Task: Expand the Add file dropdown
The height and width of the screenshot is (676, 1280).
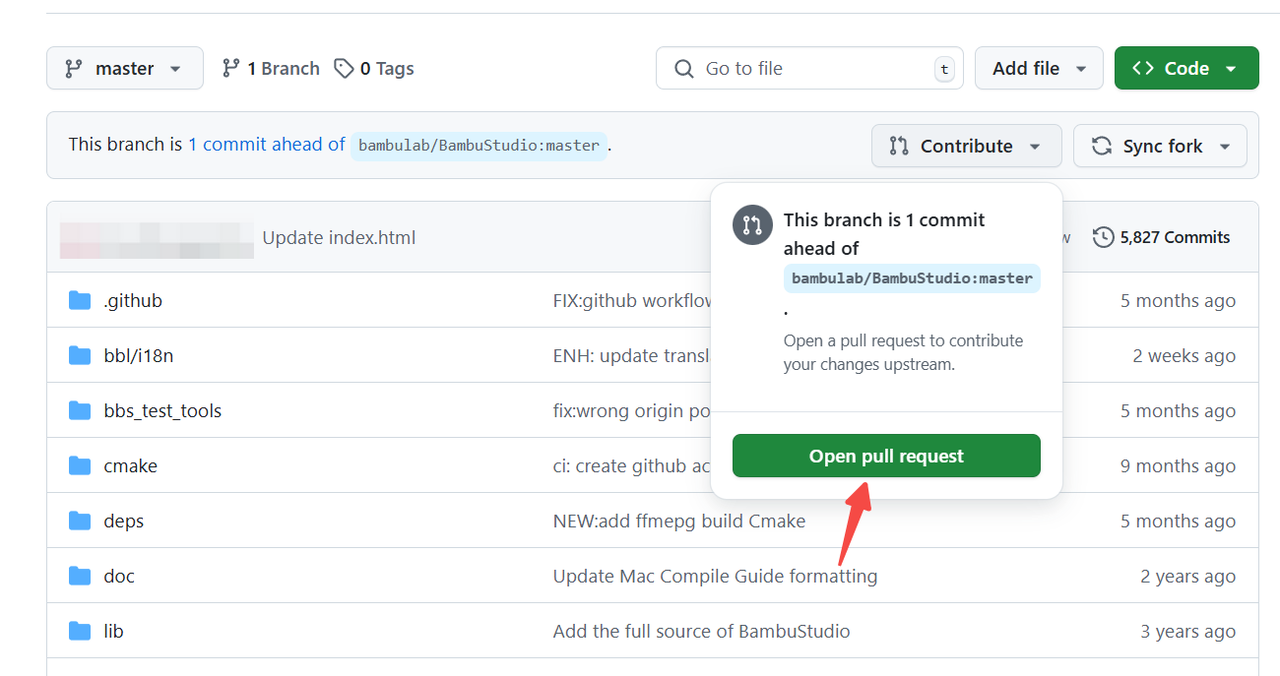Action: click(1039, 68)
